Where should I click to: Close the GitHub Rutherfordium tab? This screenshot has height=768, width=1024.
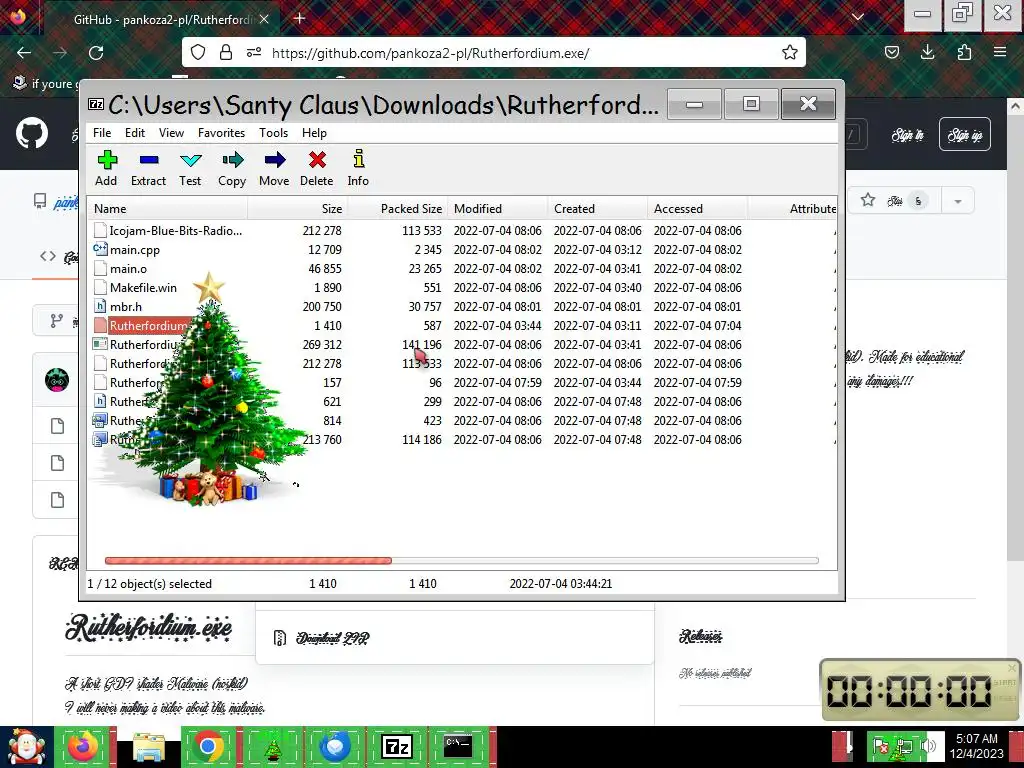point(264,20)
